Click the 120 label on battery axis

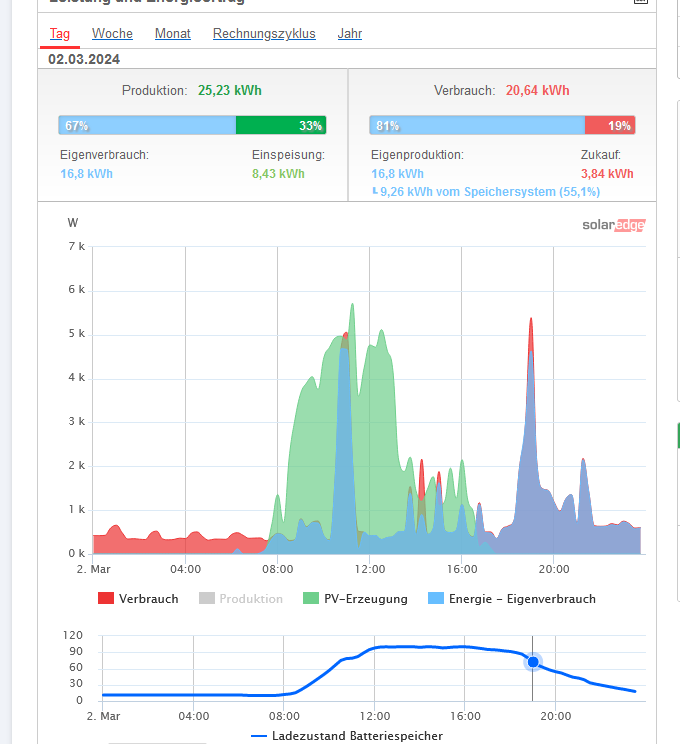[73, 635]
